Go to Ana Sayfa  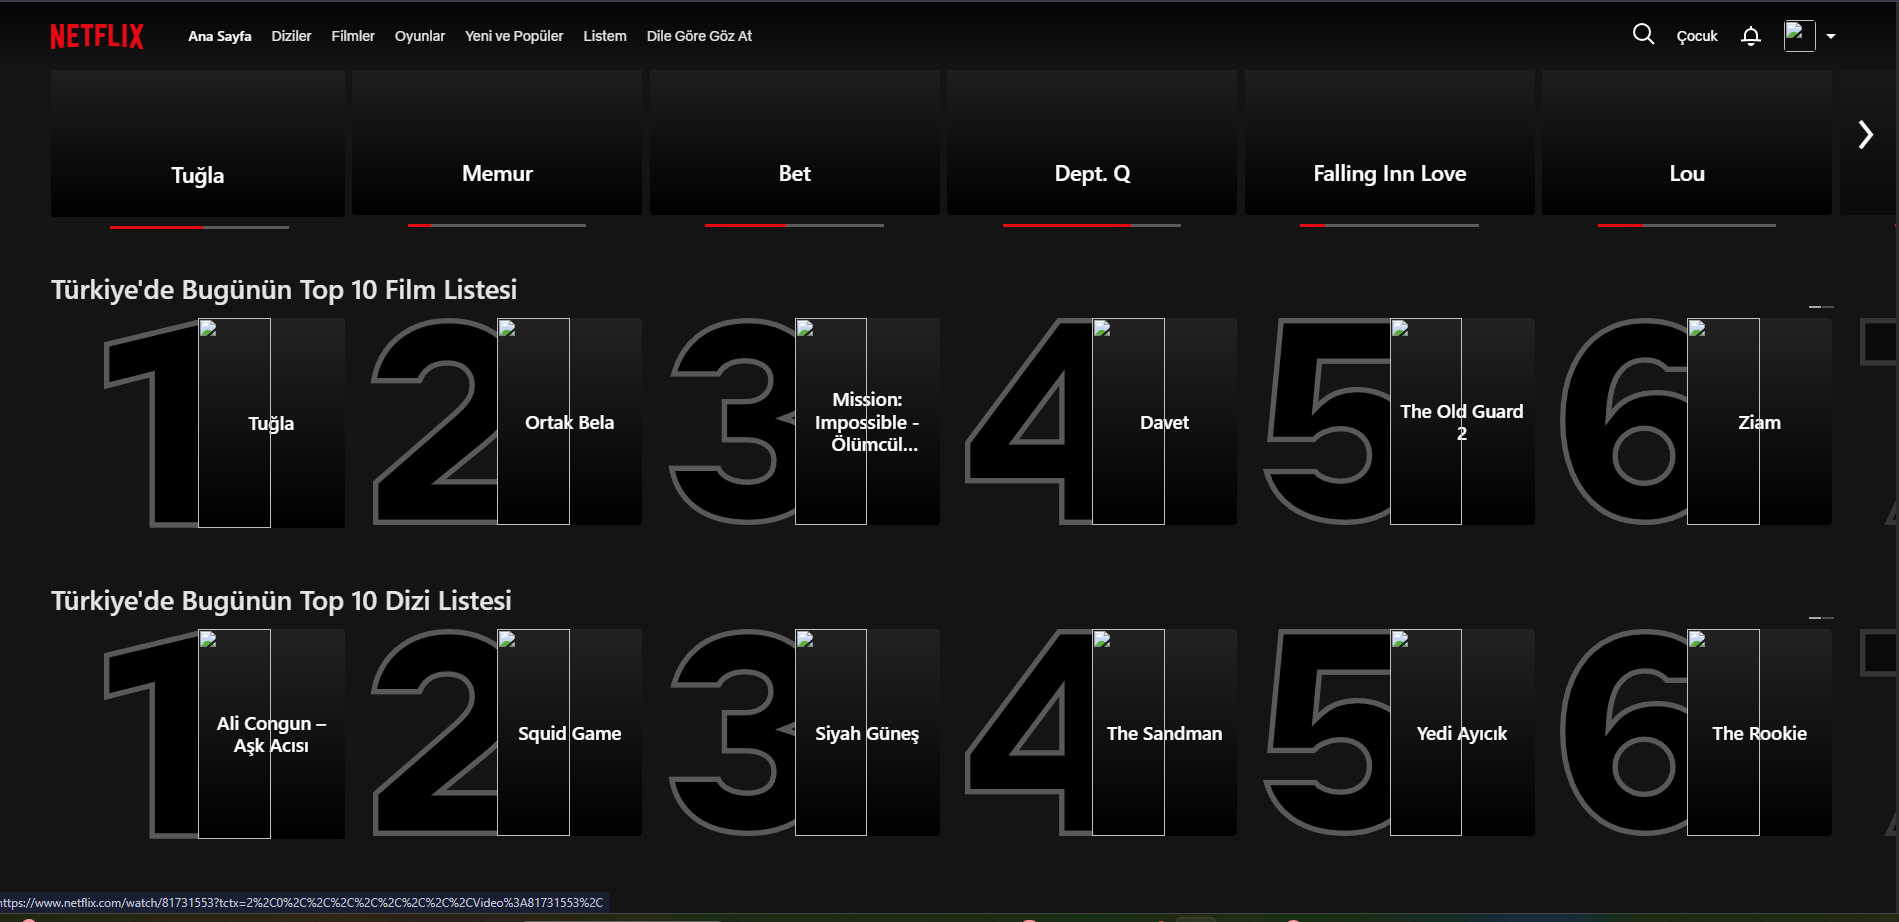point(220,36)
